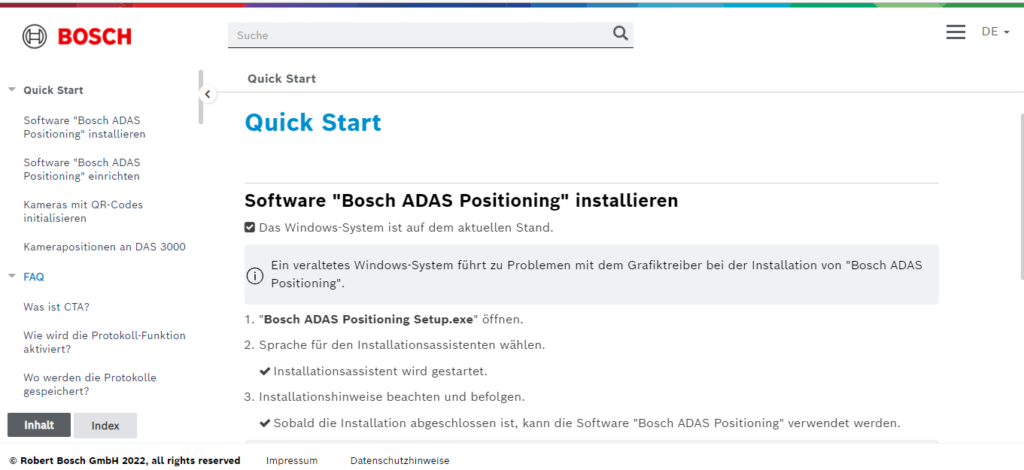1024x470 pixels.
Task: Open "Software Bosch ADAS Positioning installieren" in the sidebar
Action: (x=84, y=127)
